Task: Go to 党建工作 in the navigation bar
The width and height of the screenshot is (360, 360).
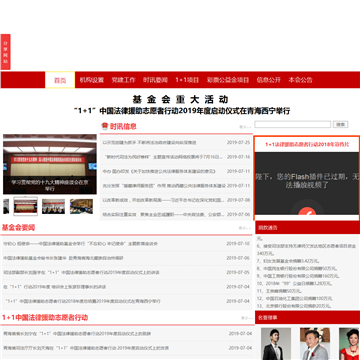Action: 123,80
